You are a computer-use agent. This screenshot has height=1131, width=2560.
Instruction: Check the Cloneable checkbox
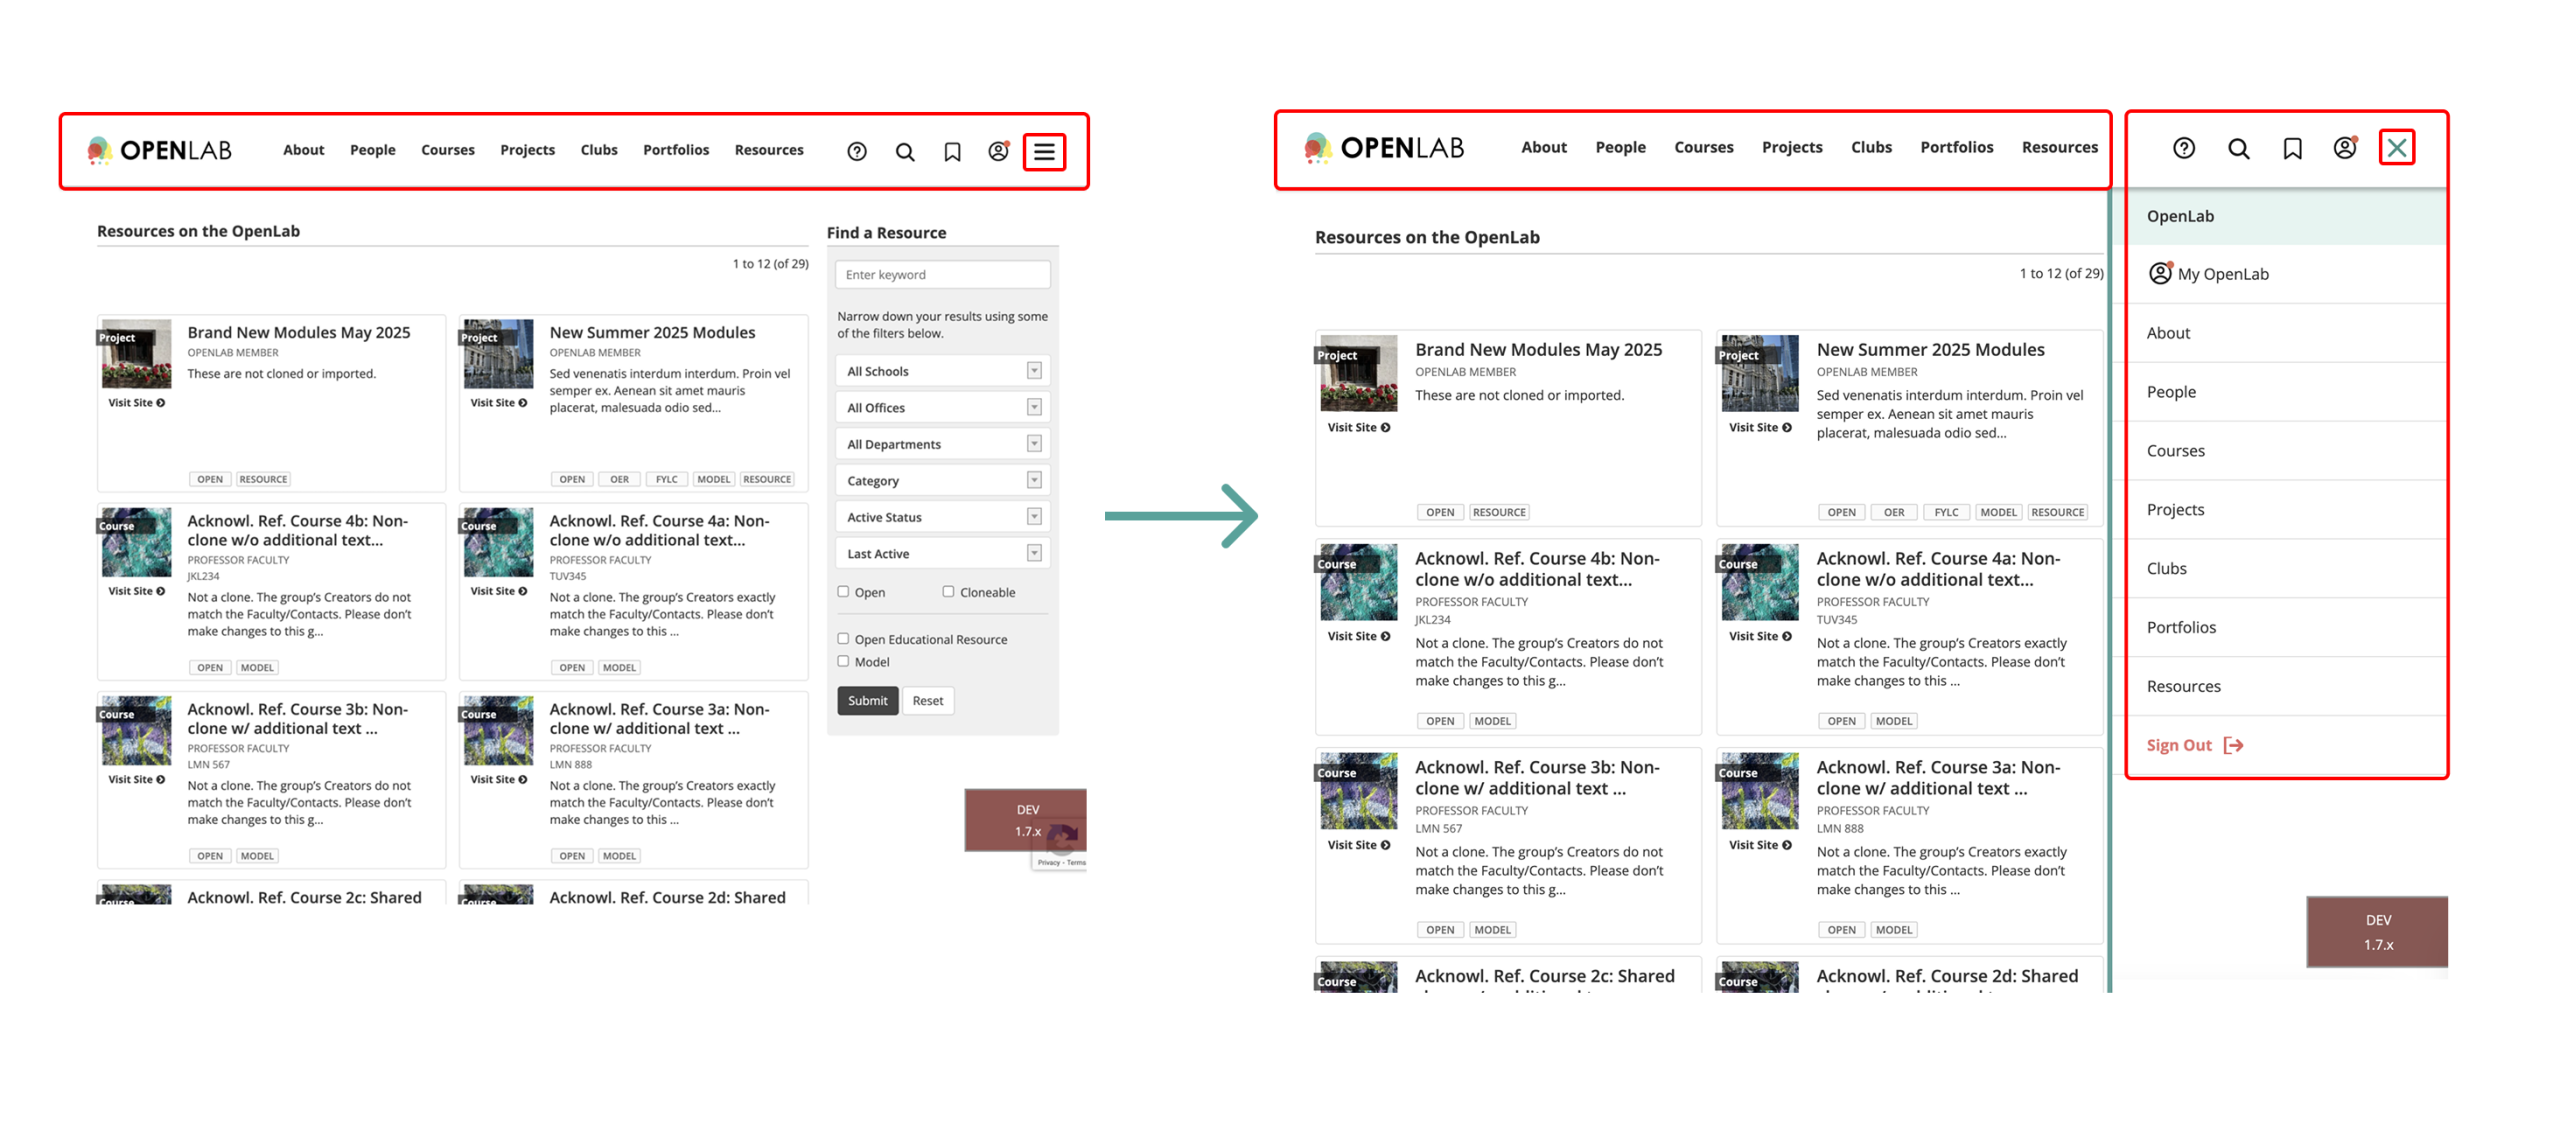[947, 591]
